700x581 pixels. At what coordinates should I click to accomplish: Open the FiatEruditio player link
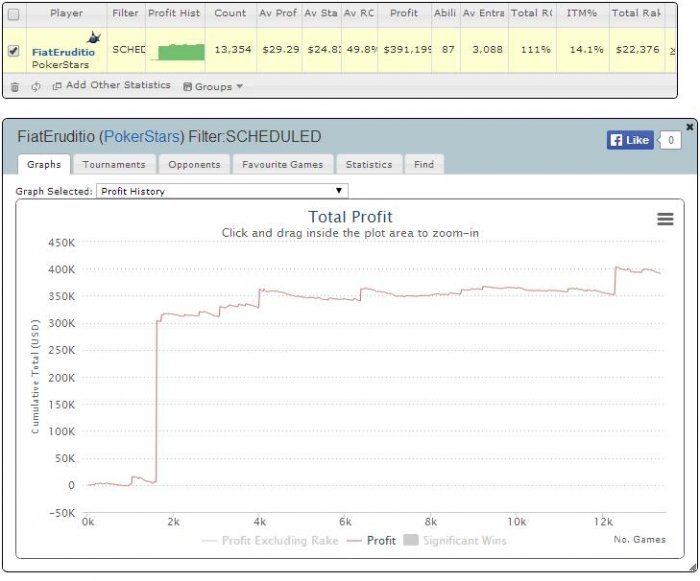point(63,52)
